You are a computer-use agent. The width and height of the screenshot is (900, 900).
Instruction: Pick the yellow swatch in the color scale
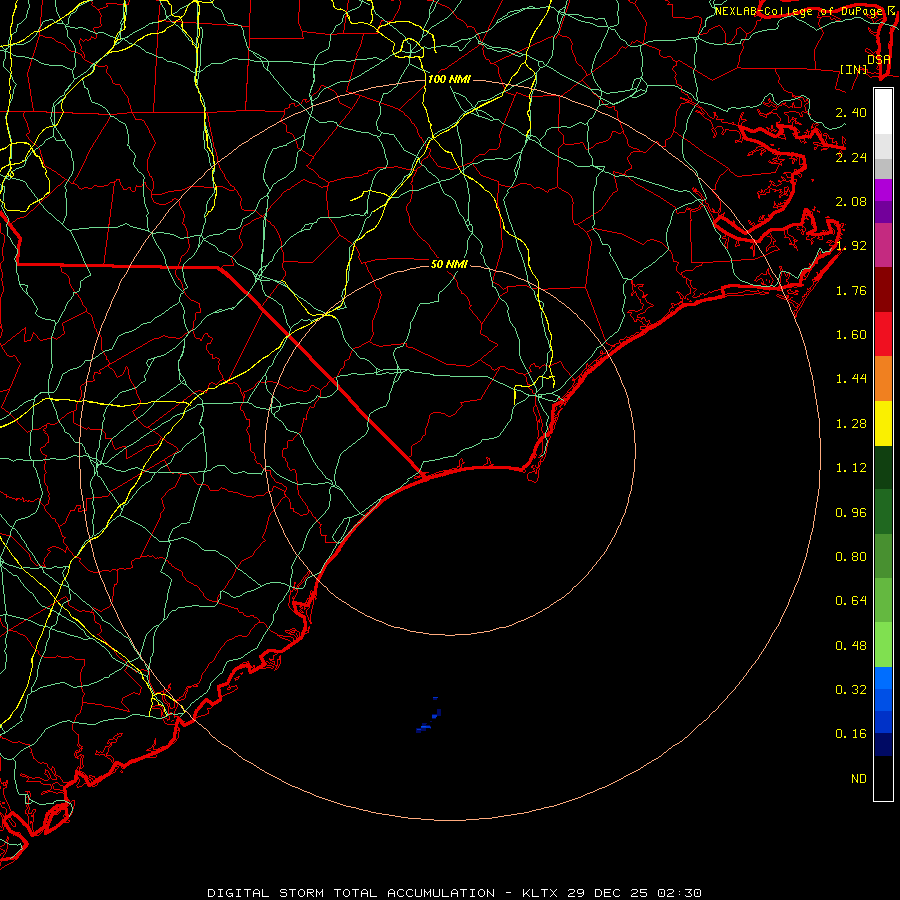[883, 424]
